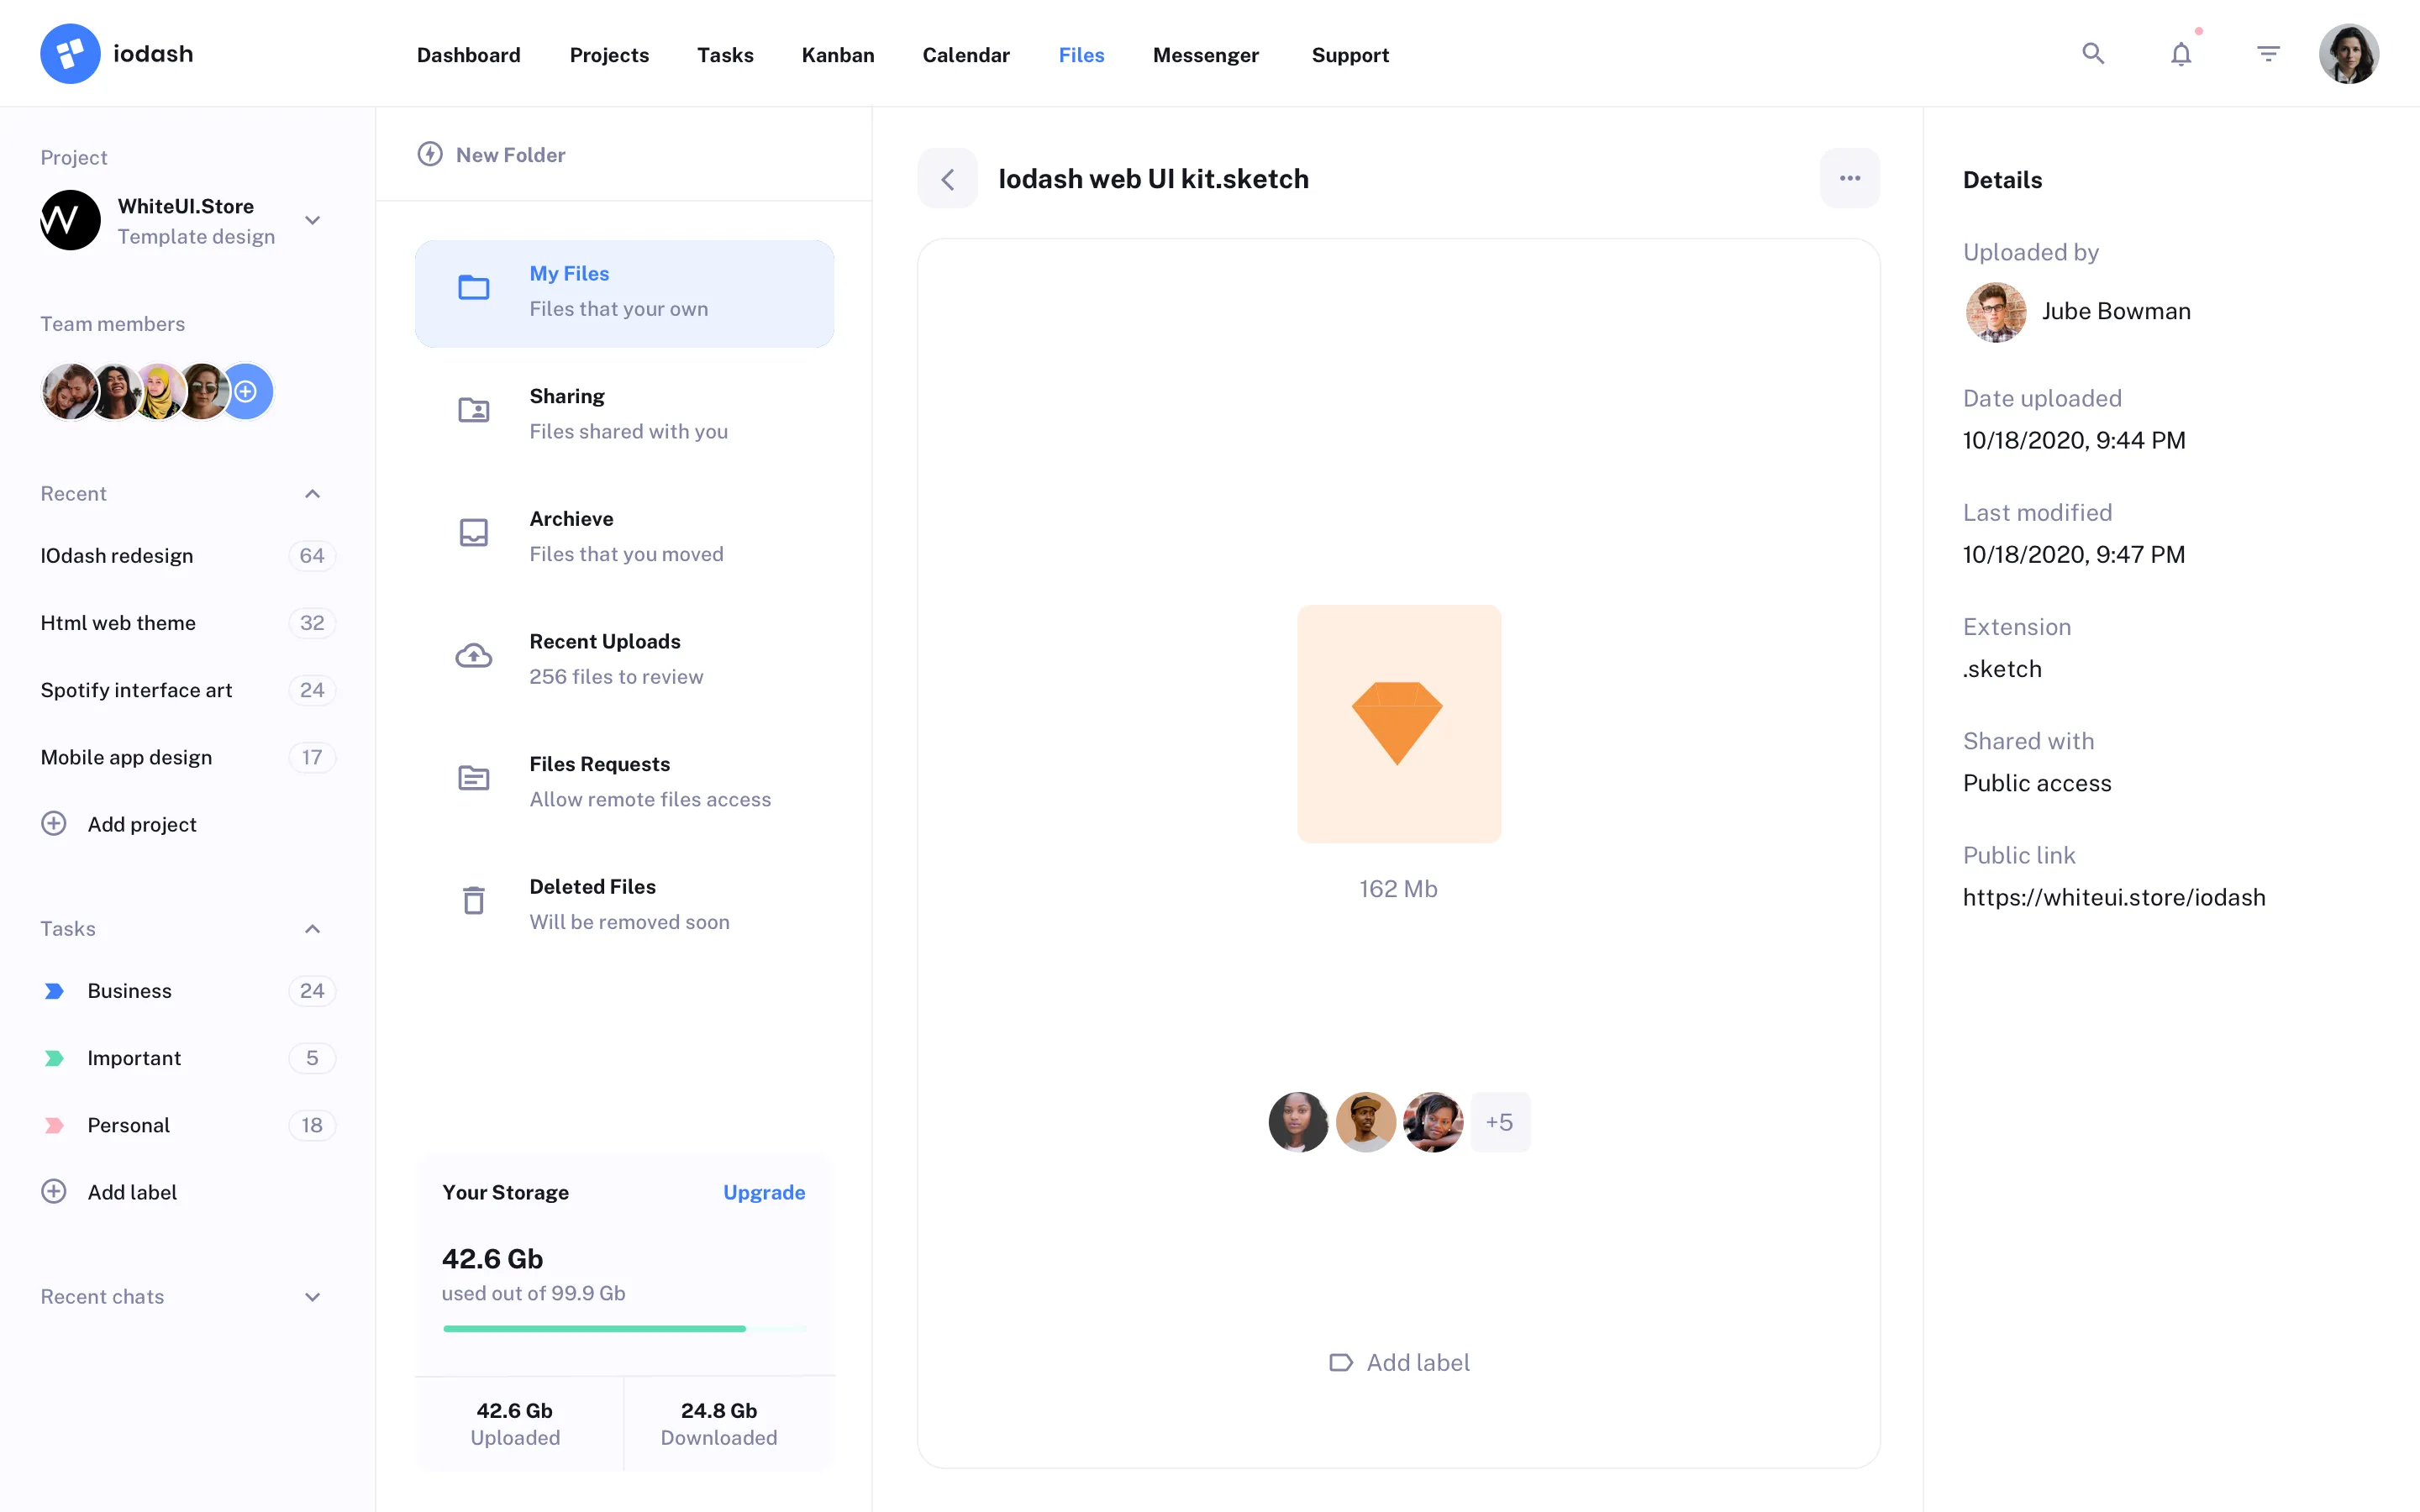Viewport: 2420px width, 1512px height.
Task: Open the more options ellipsis near file title
Action: [1849, 178]
